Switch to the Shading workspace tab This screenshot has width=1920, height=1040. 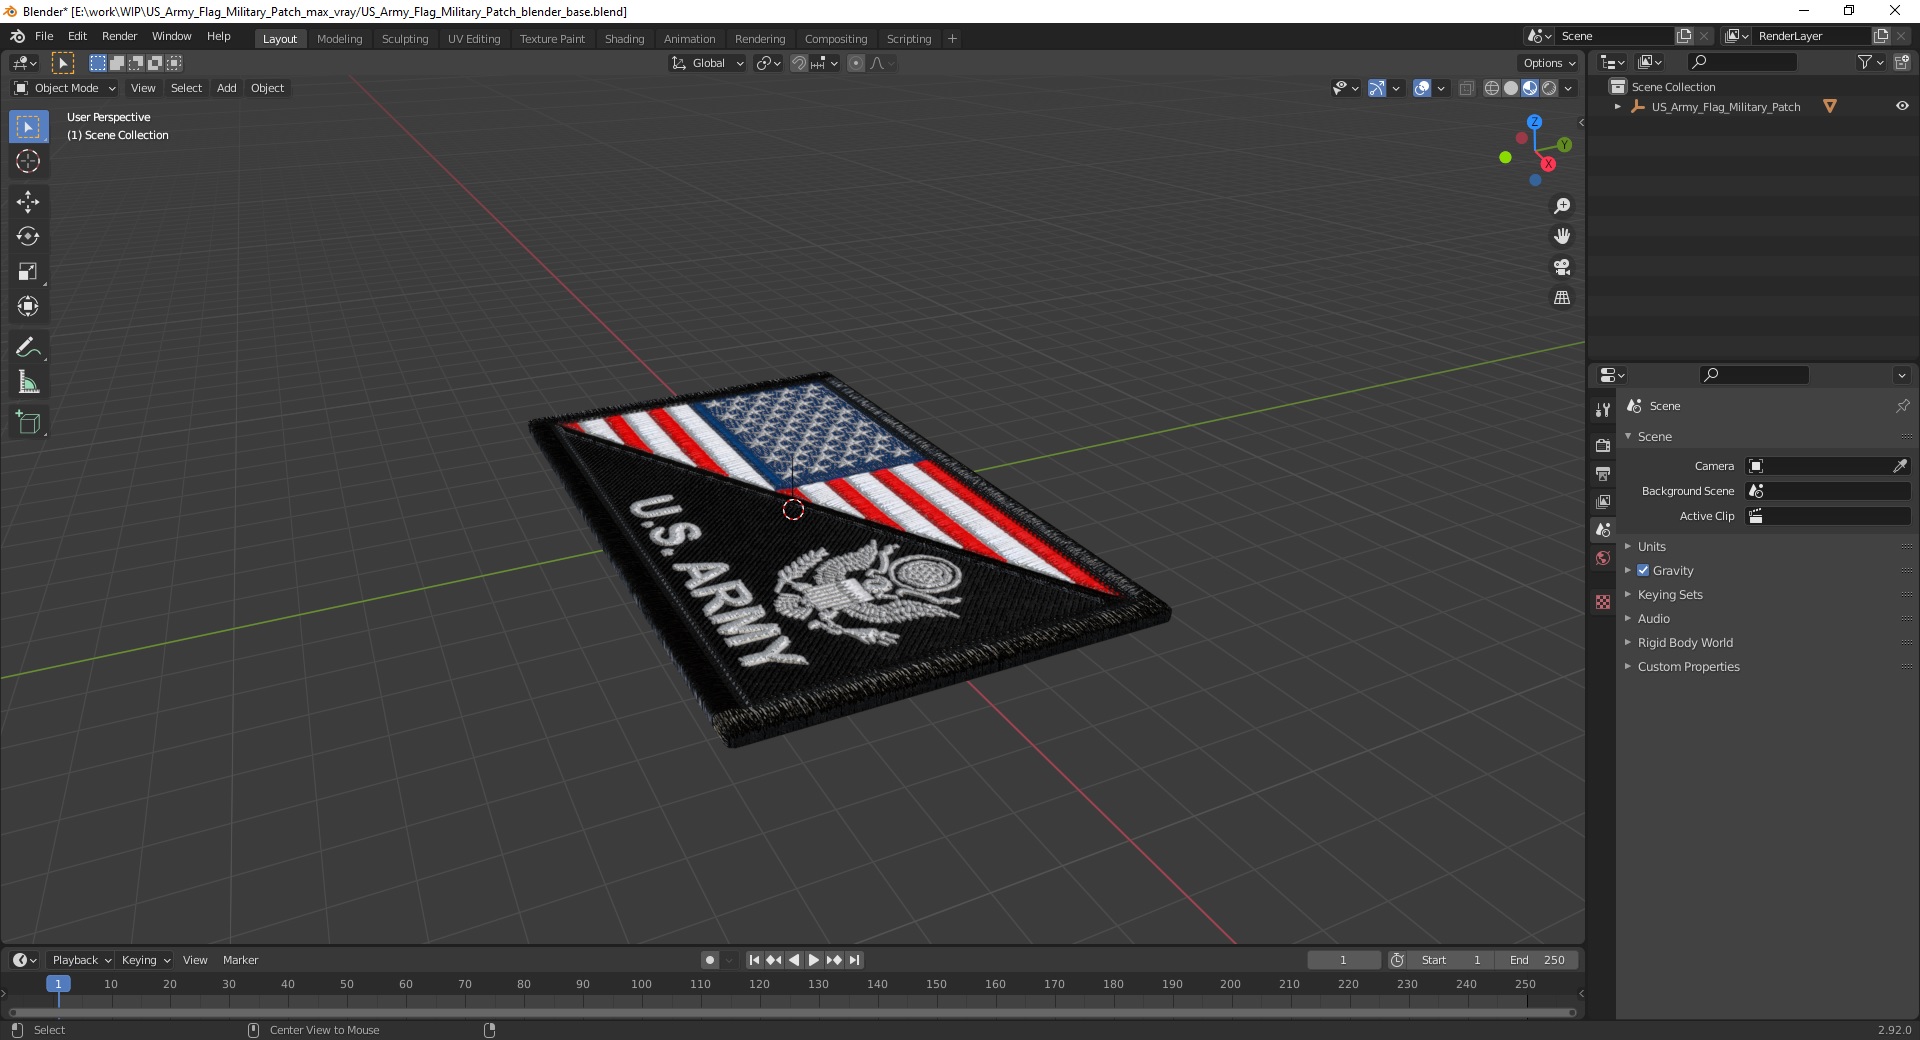pyautogui.click(x=624, y=39)
